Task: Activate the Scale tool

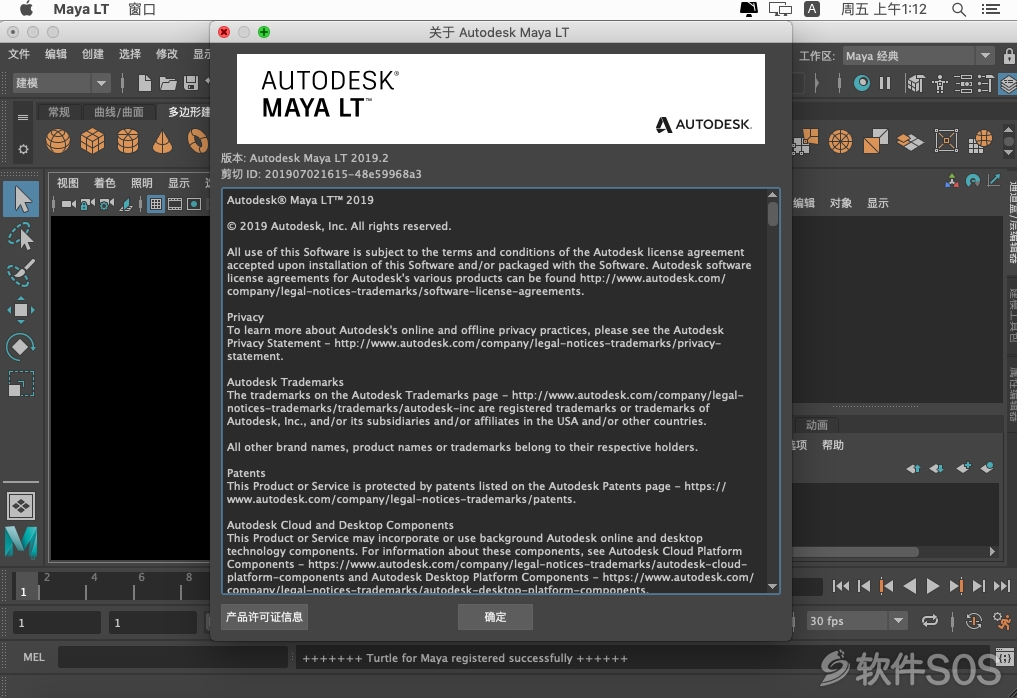Action: coord(21,383)
